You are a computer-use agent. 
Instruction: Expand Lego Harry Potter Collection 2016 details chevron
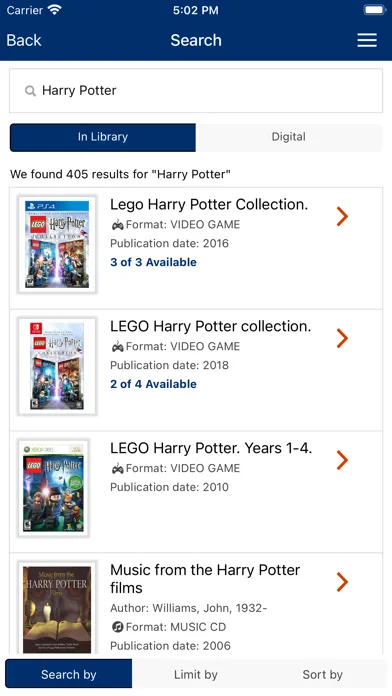(x=342, y=217)
